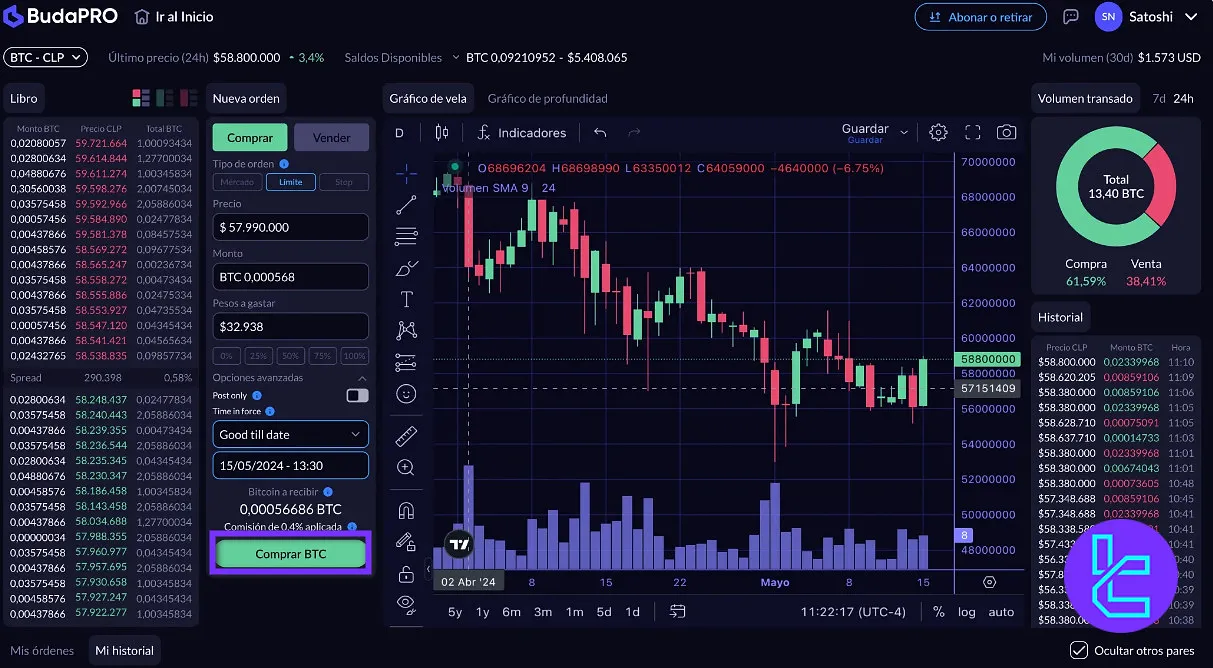Select the crosshair cursor tool

tap(406, 173)
